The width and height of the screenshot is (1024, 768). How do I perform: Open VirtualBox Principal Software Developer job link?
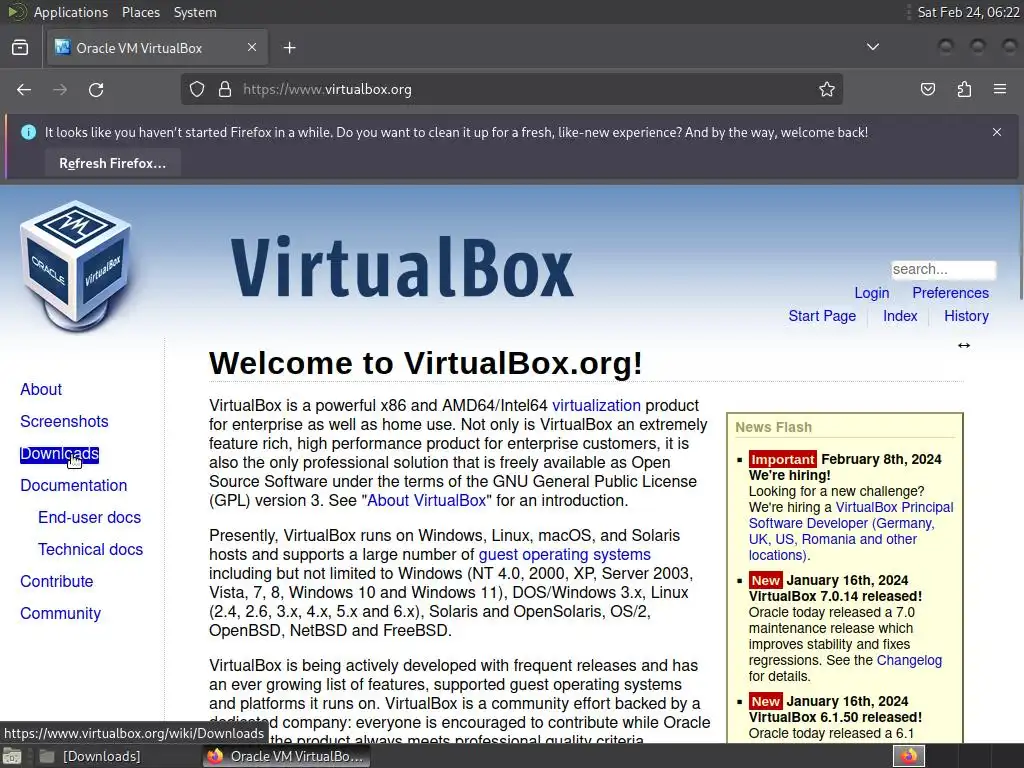pos(850,531)
